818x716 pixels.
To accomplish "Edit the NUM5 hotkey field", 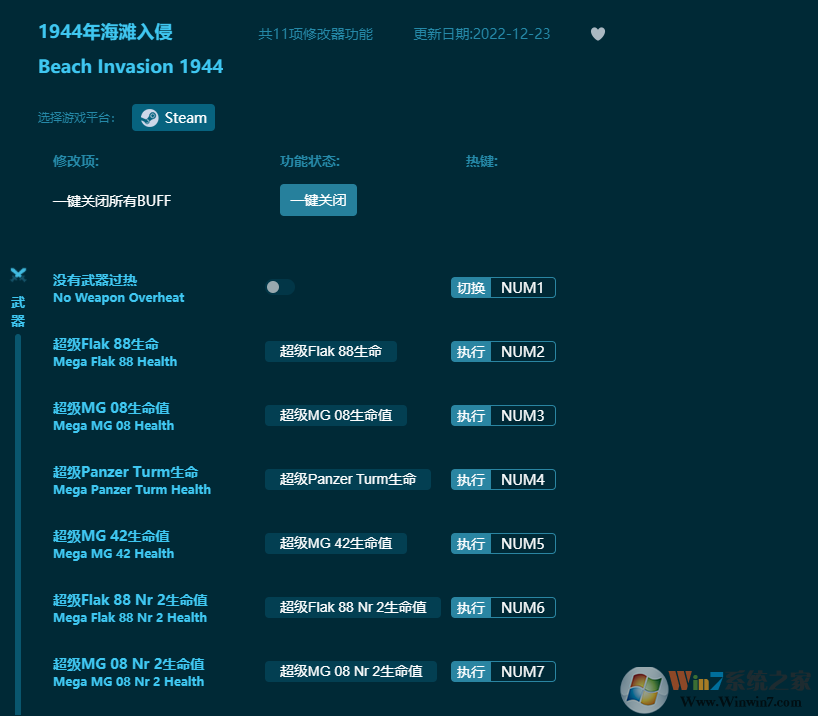I will point(523,544).
